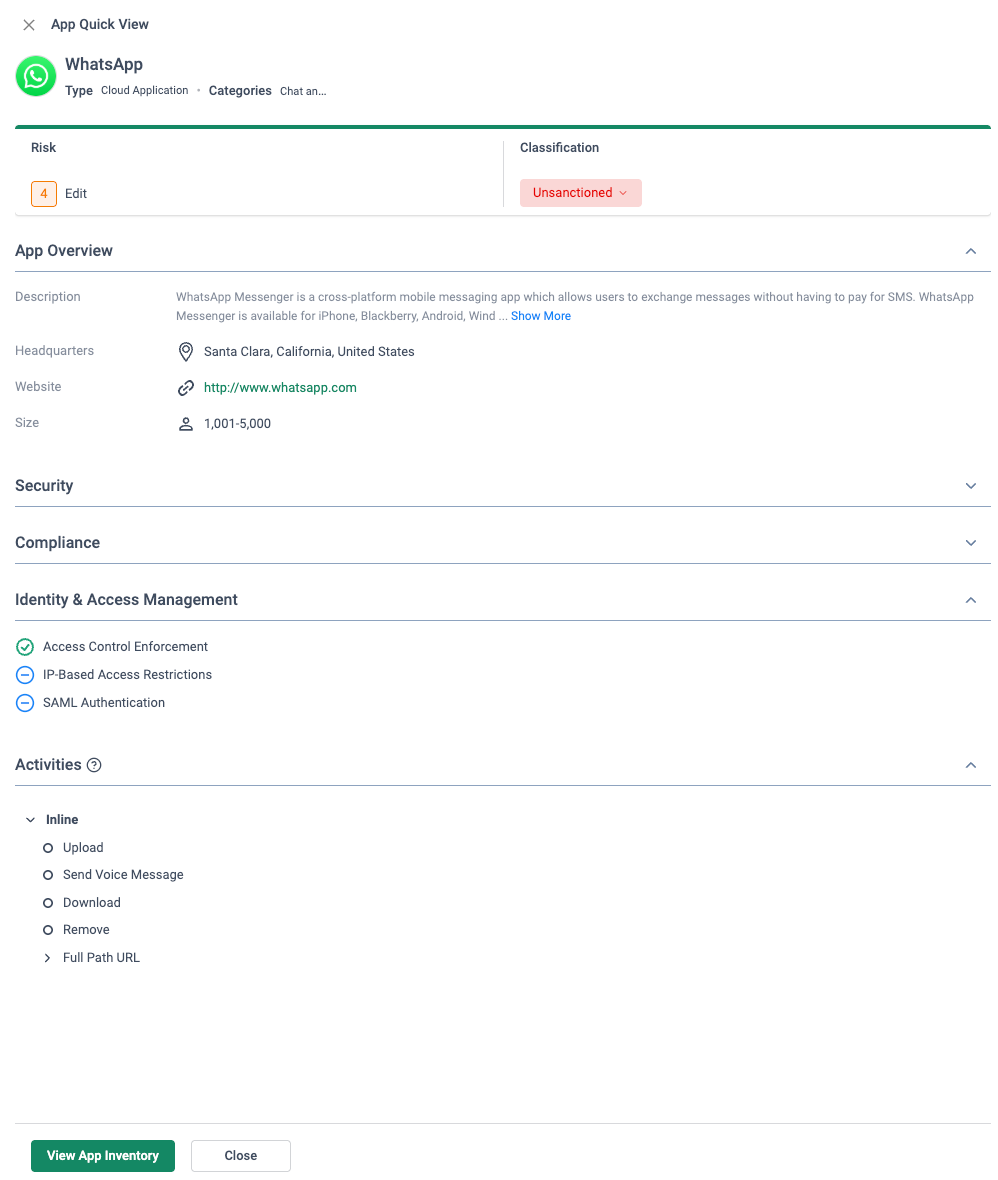
Task: Click the risk score 4 badge
Action: (x=44, y=193)
